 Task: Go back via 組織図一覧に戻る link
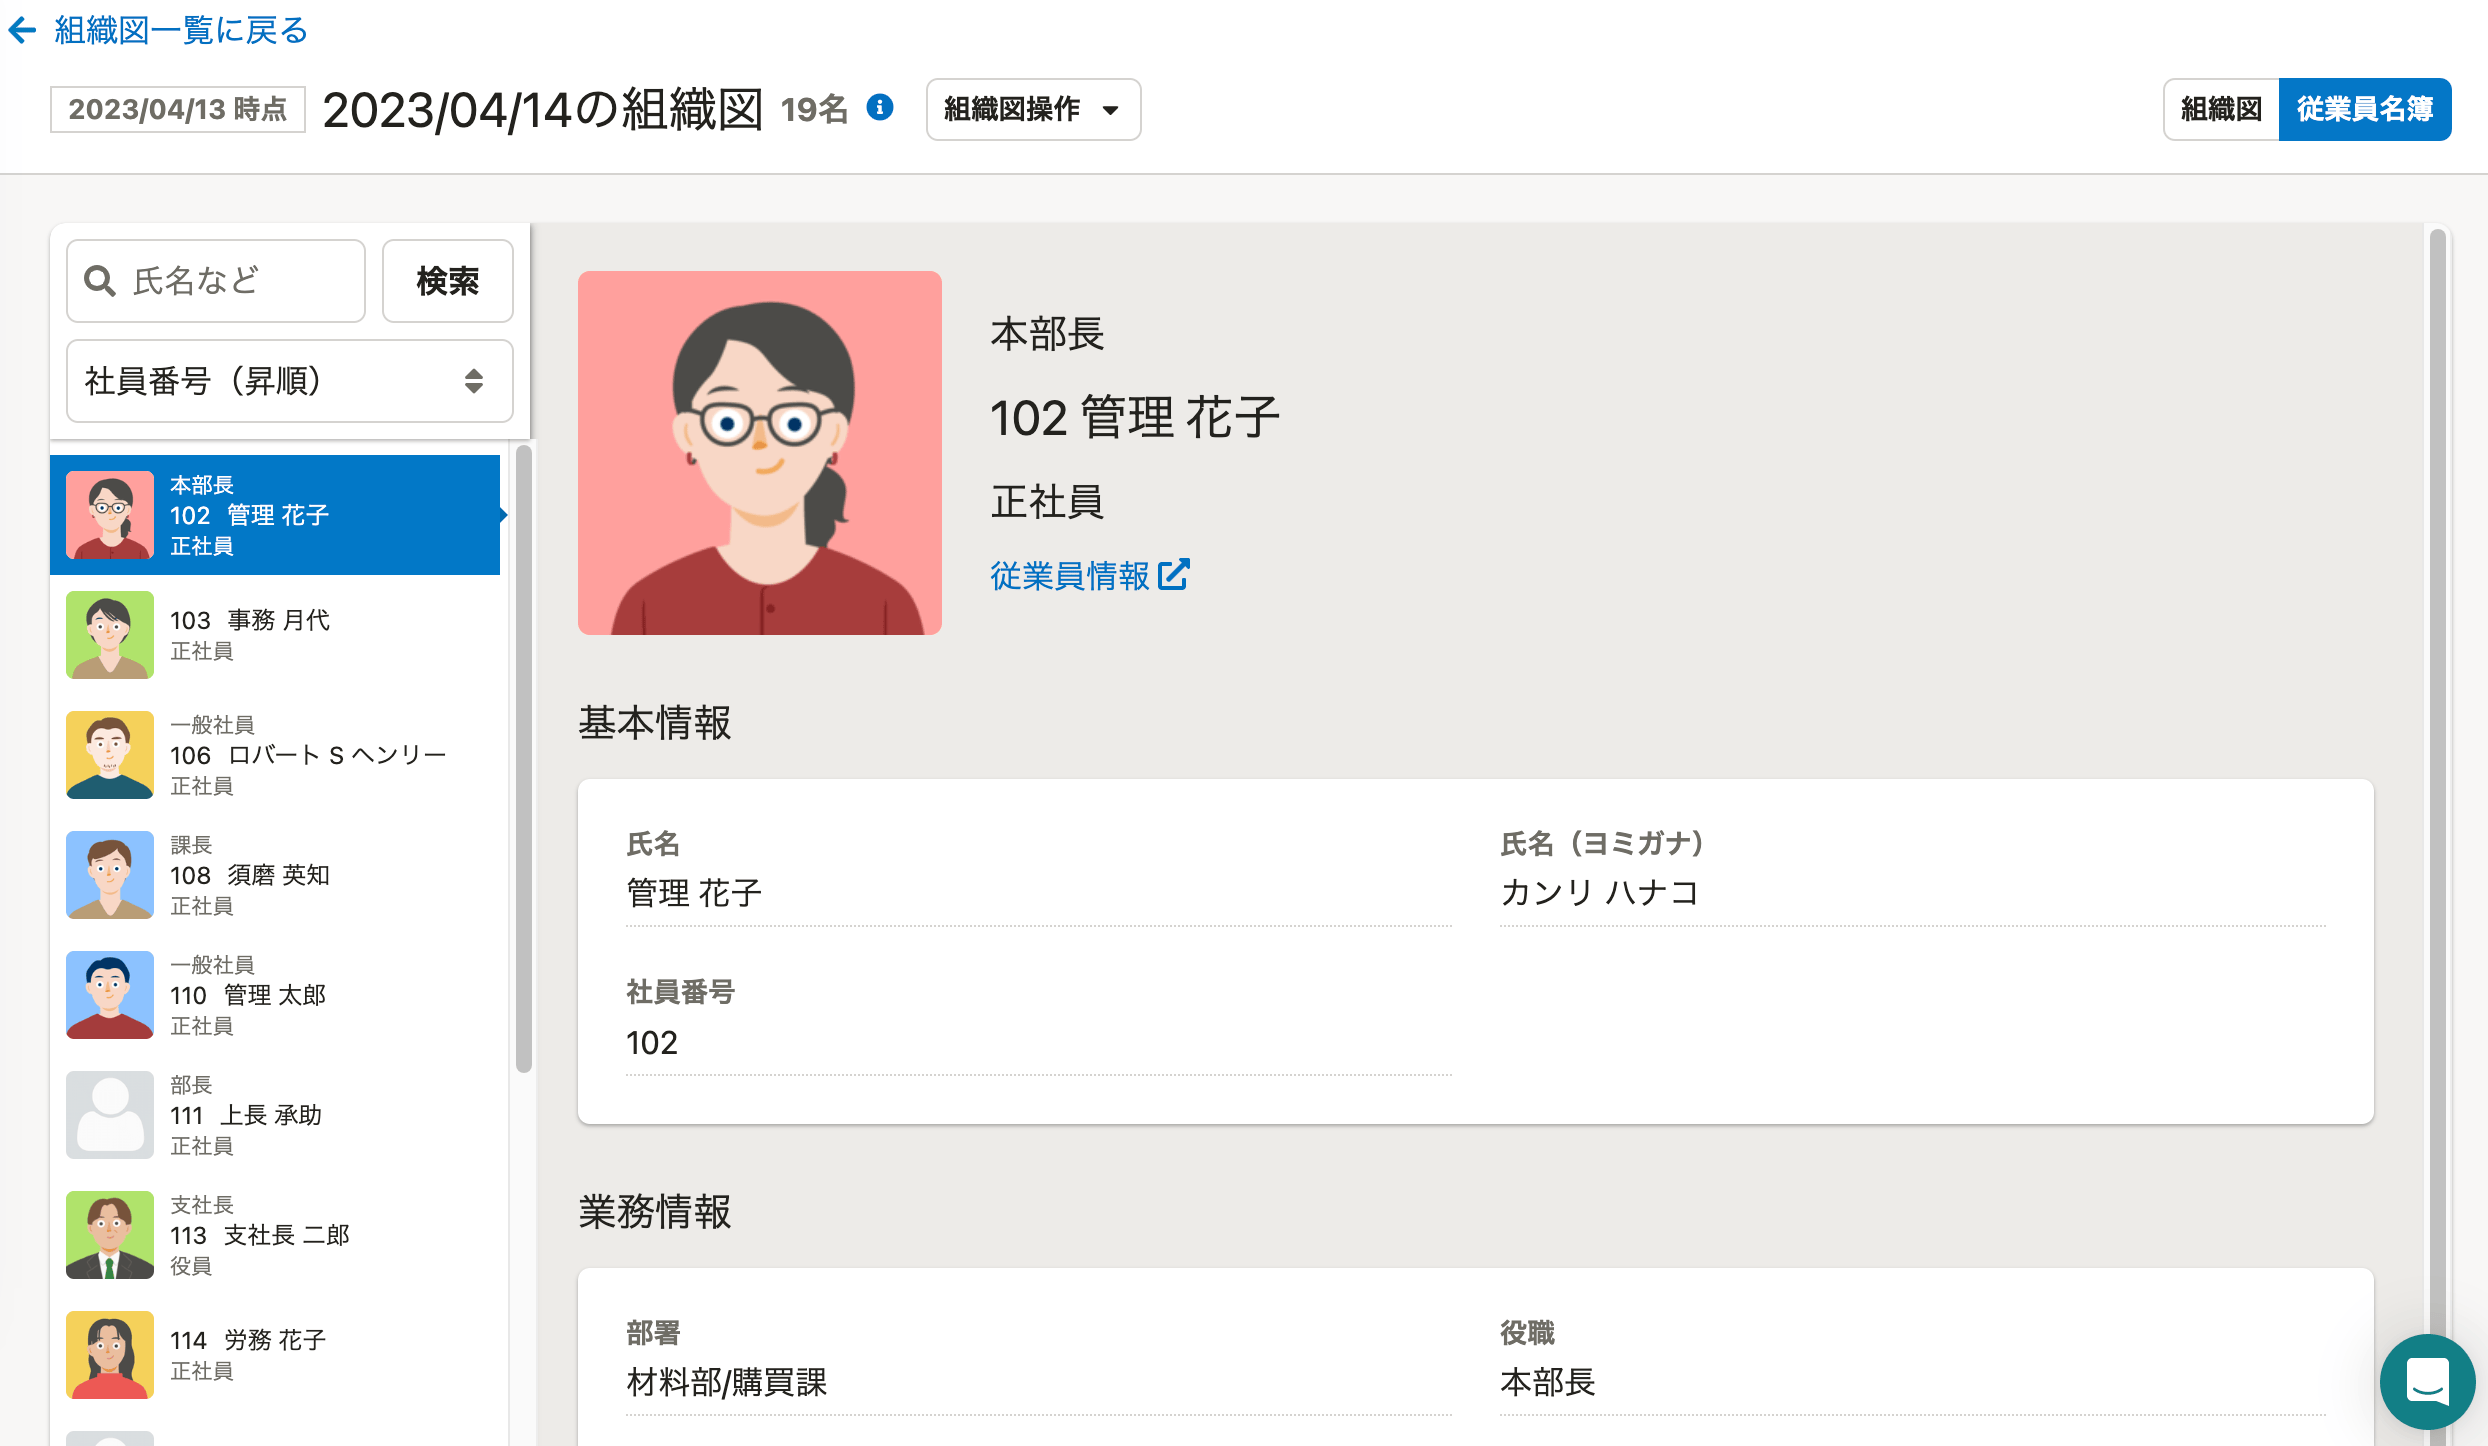[181, 31]
